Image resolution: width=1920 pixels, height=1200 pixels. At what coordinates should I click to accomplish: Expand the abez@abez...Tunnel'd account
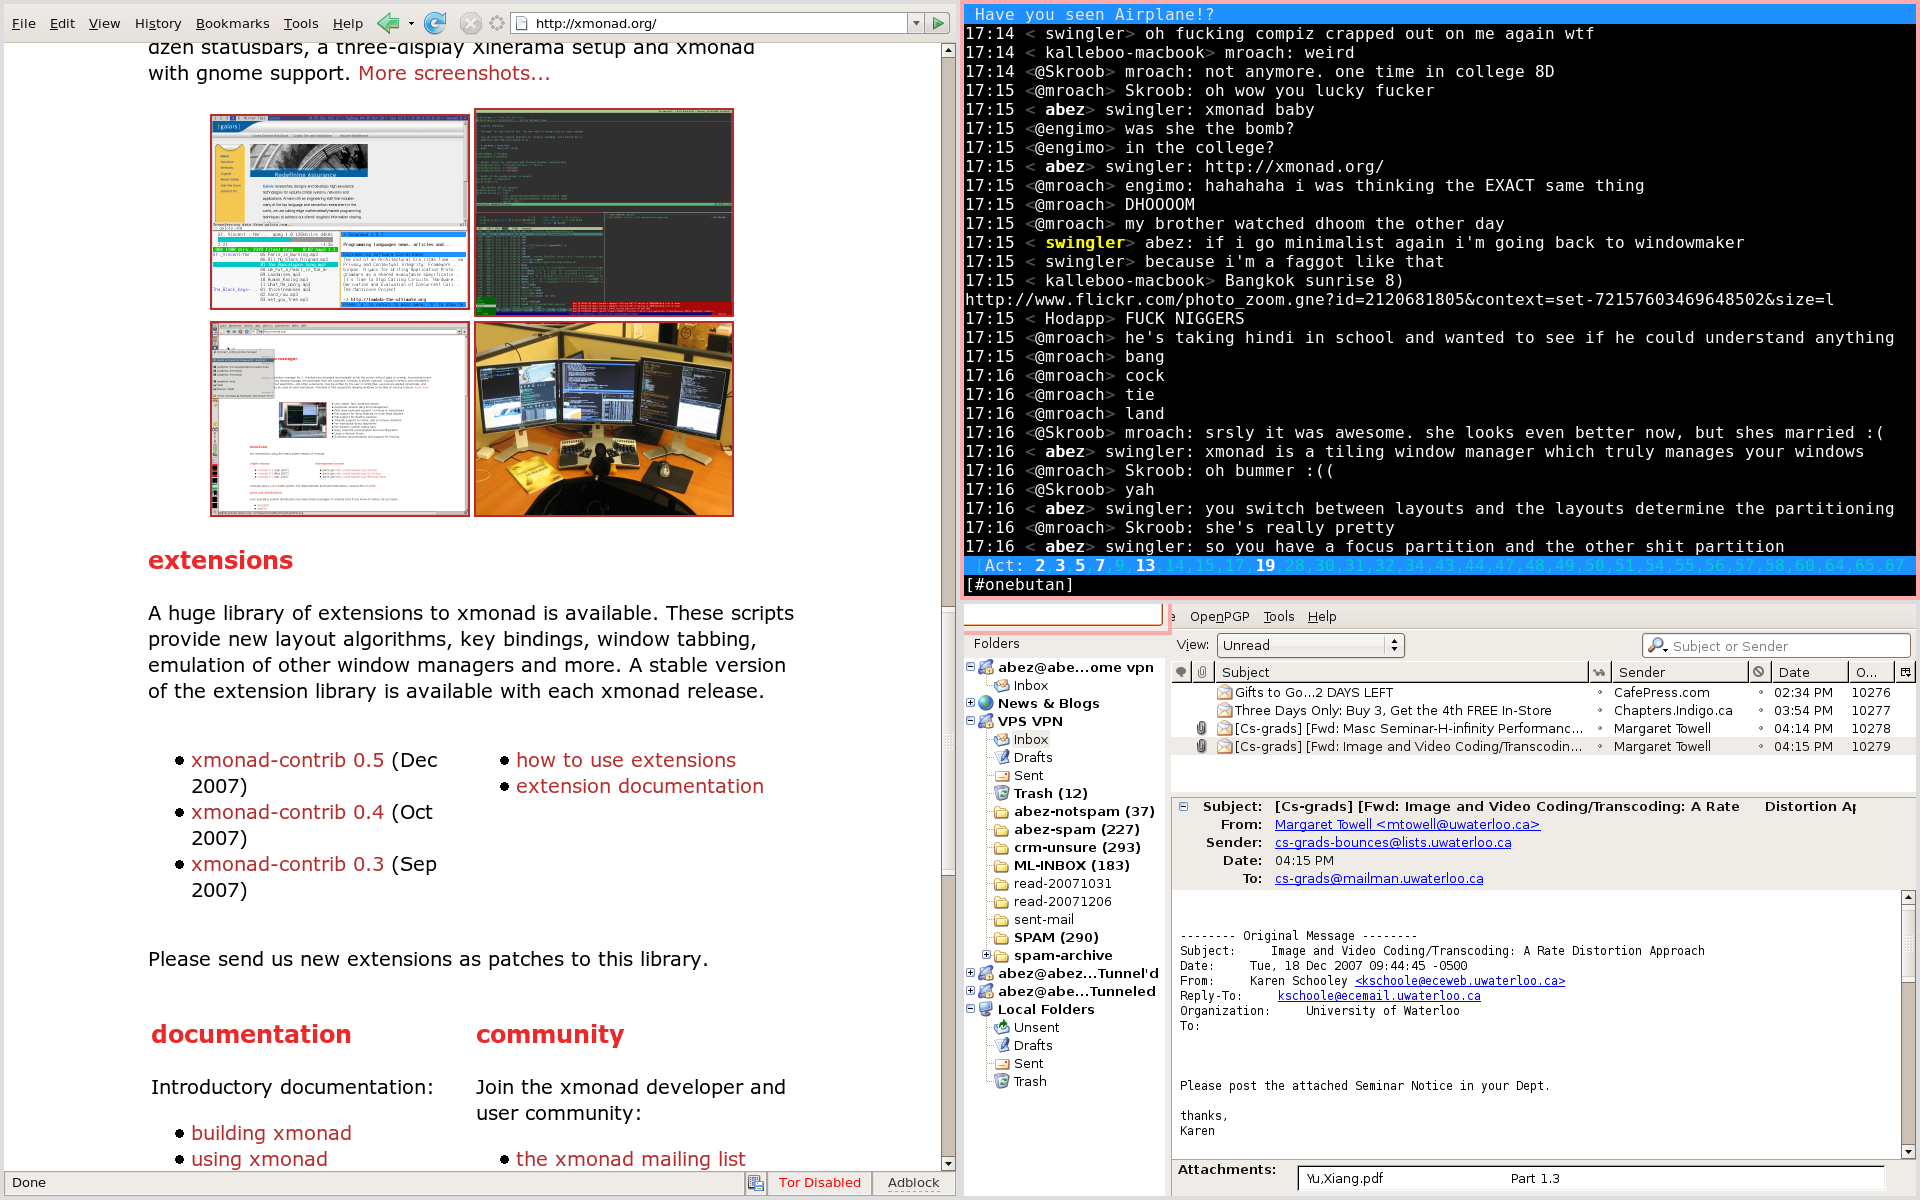(x=970, y=973)
